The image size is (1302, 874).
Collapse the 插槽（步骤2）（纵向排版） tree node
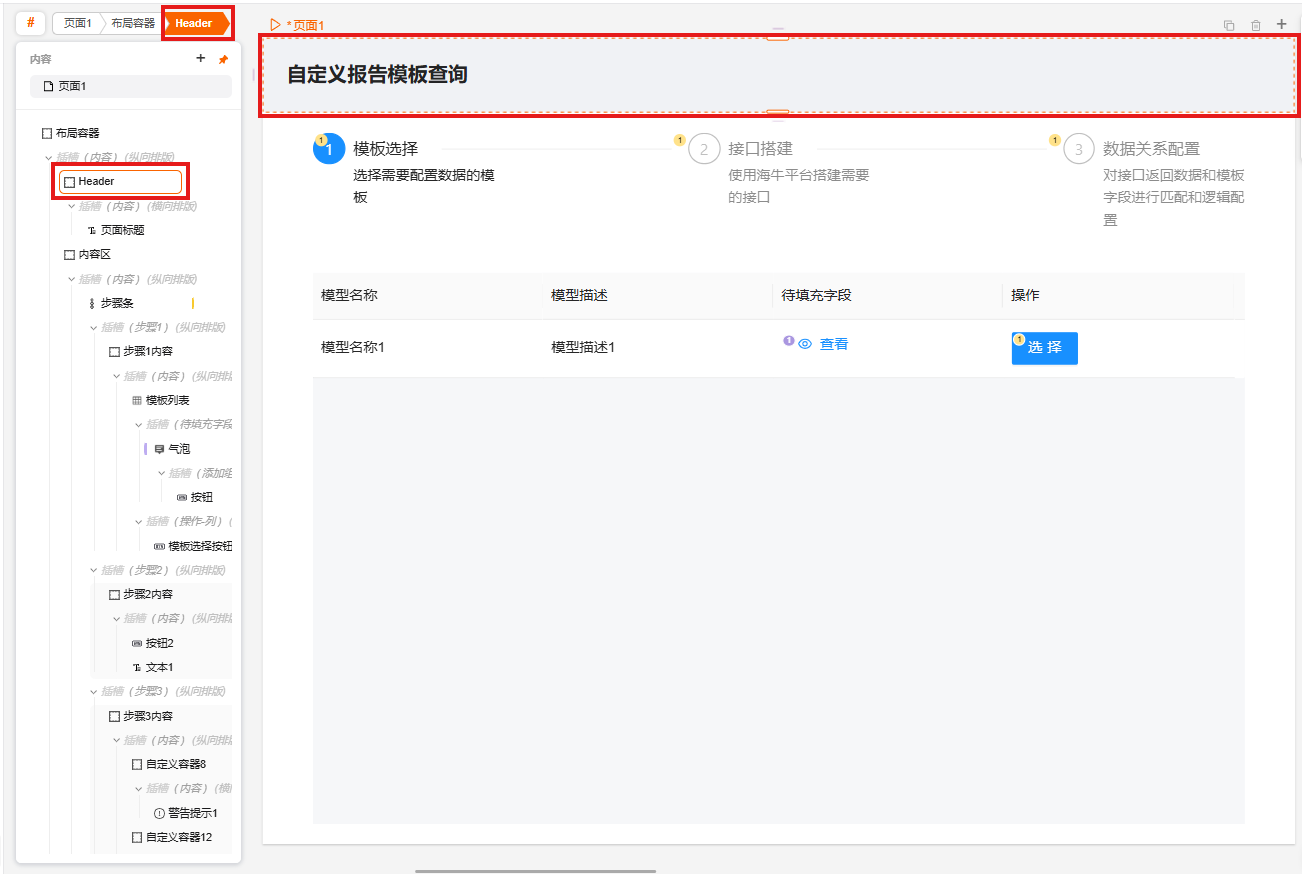(x=92, y=569)
